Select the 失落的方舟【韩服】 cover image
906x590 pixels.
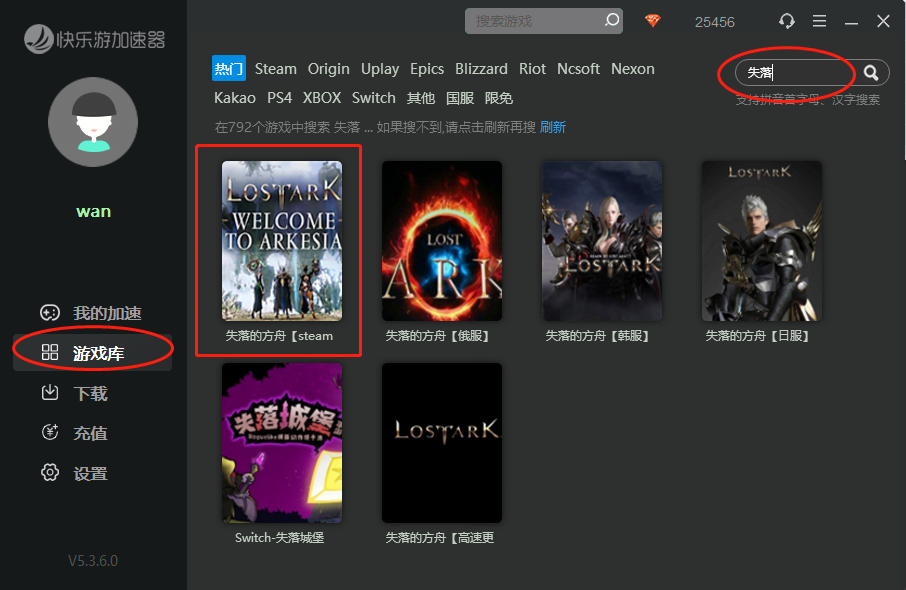[x=602, y=240]
